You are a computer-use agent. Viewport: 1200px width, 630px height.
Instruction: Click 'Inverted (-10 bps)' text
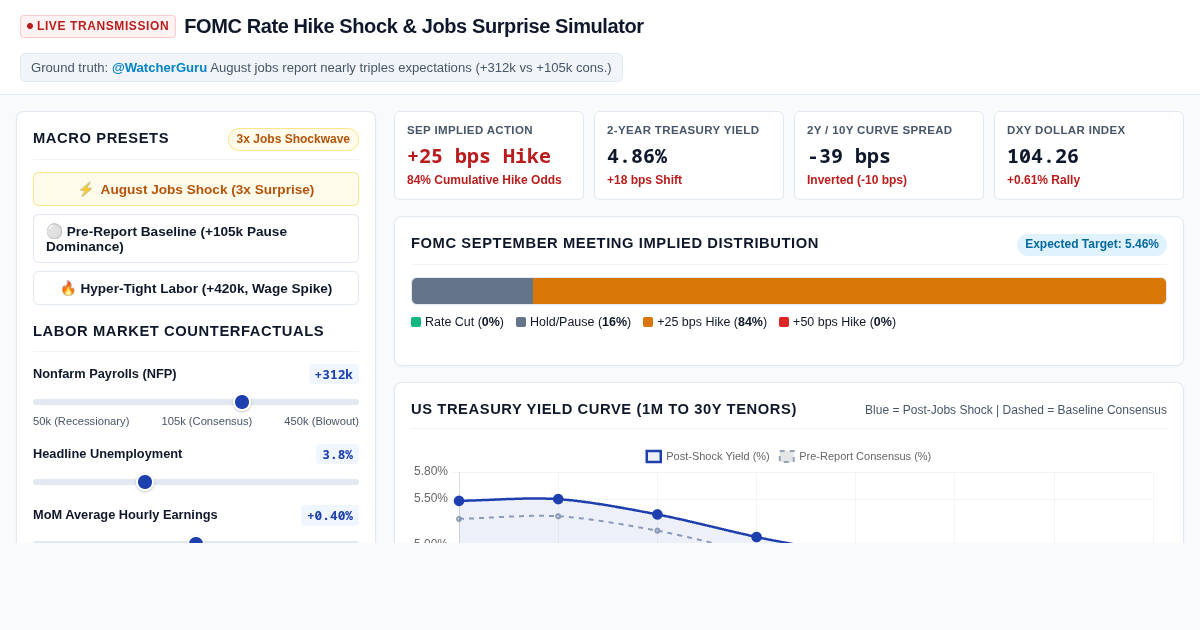tap(857, 180)
